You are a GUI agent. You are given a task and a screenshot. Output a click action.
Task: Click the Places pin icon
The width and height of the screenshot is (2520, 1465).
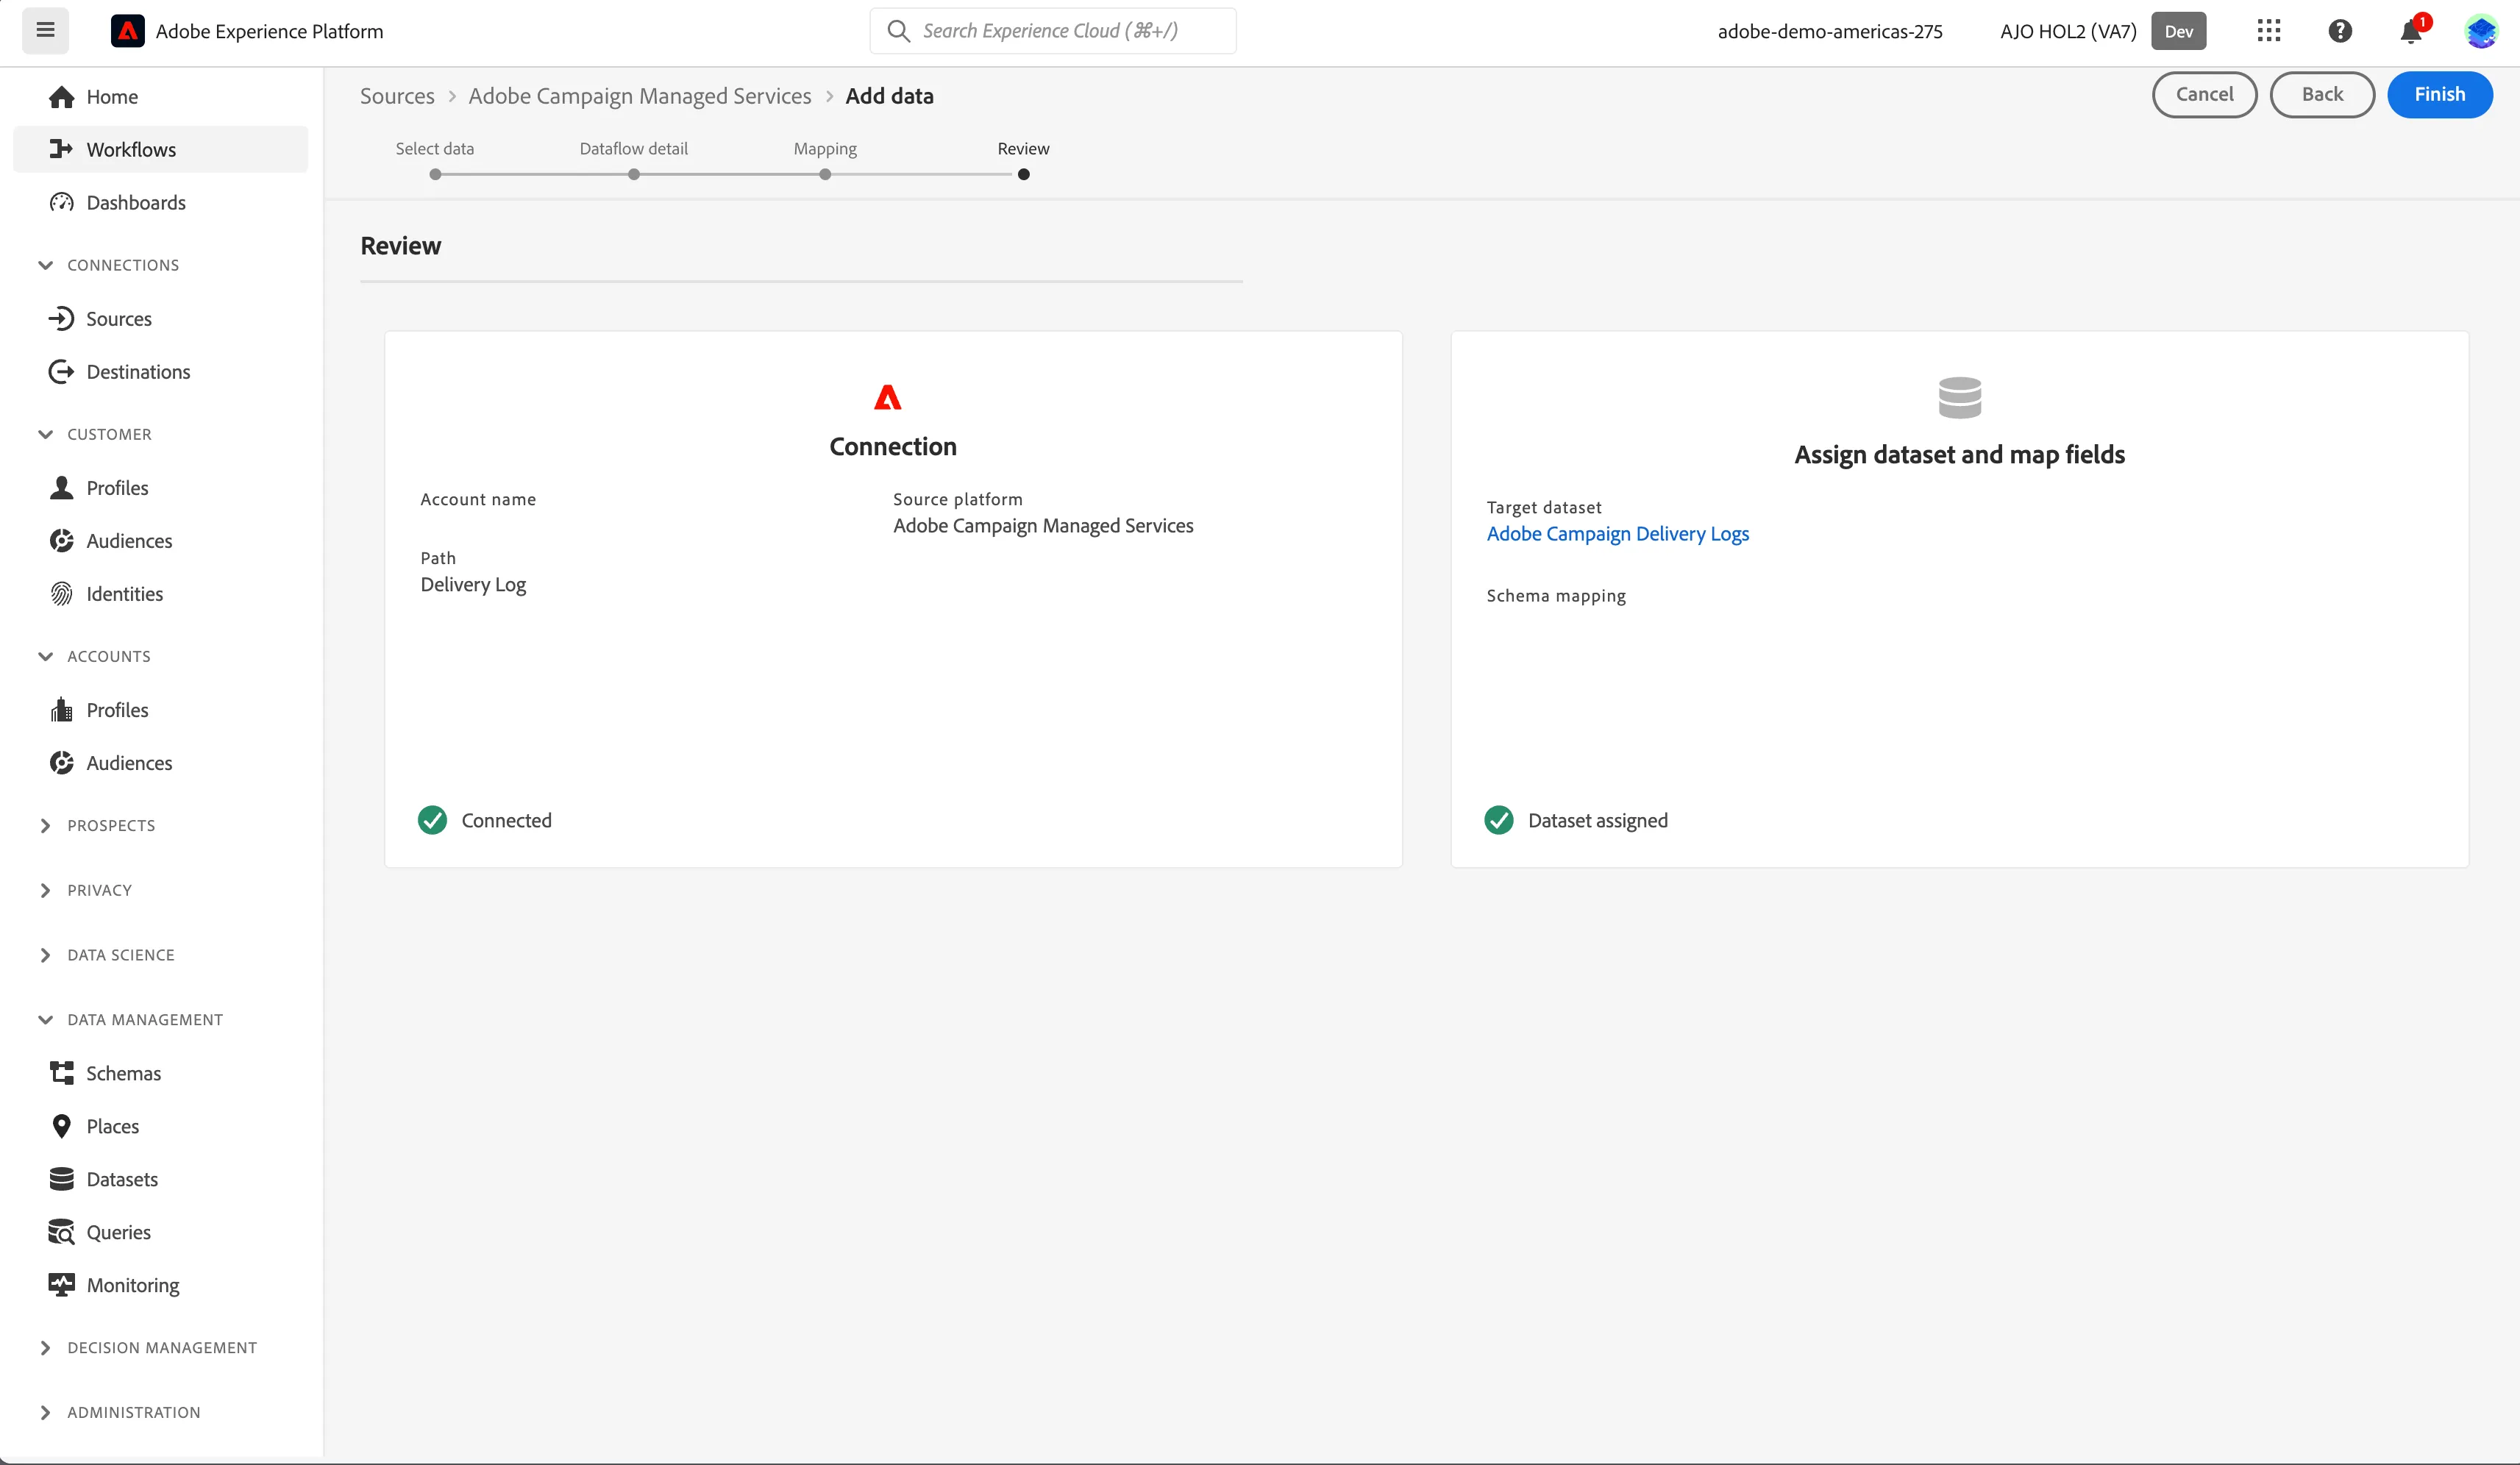[x=62, y=1126]
